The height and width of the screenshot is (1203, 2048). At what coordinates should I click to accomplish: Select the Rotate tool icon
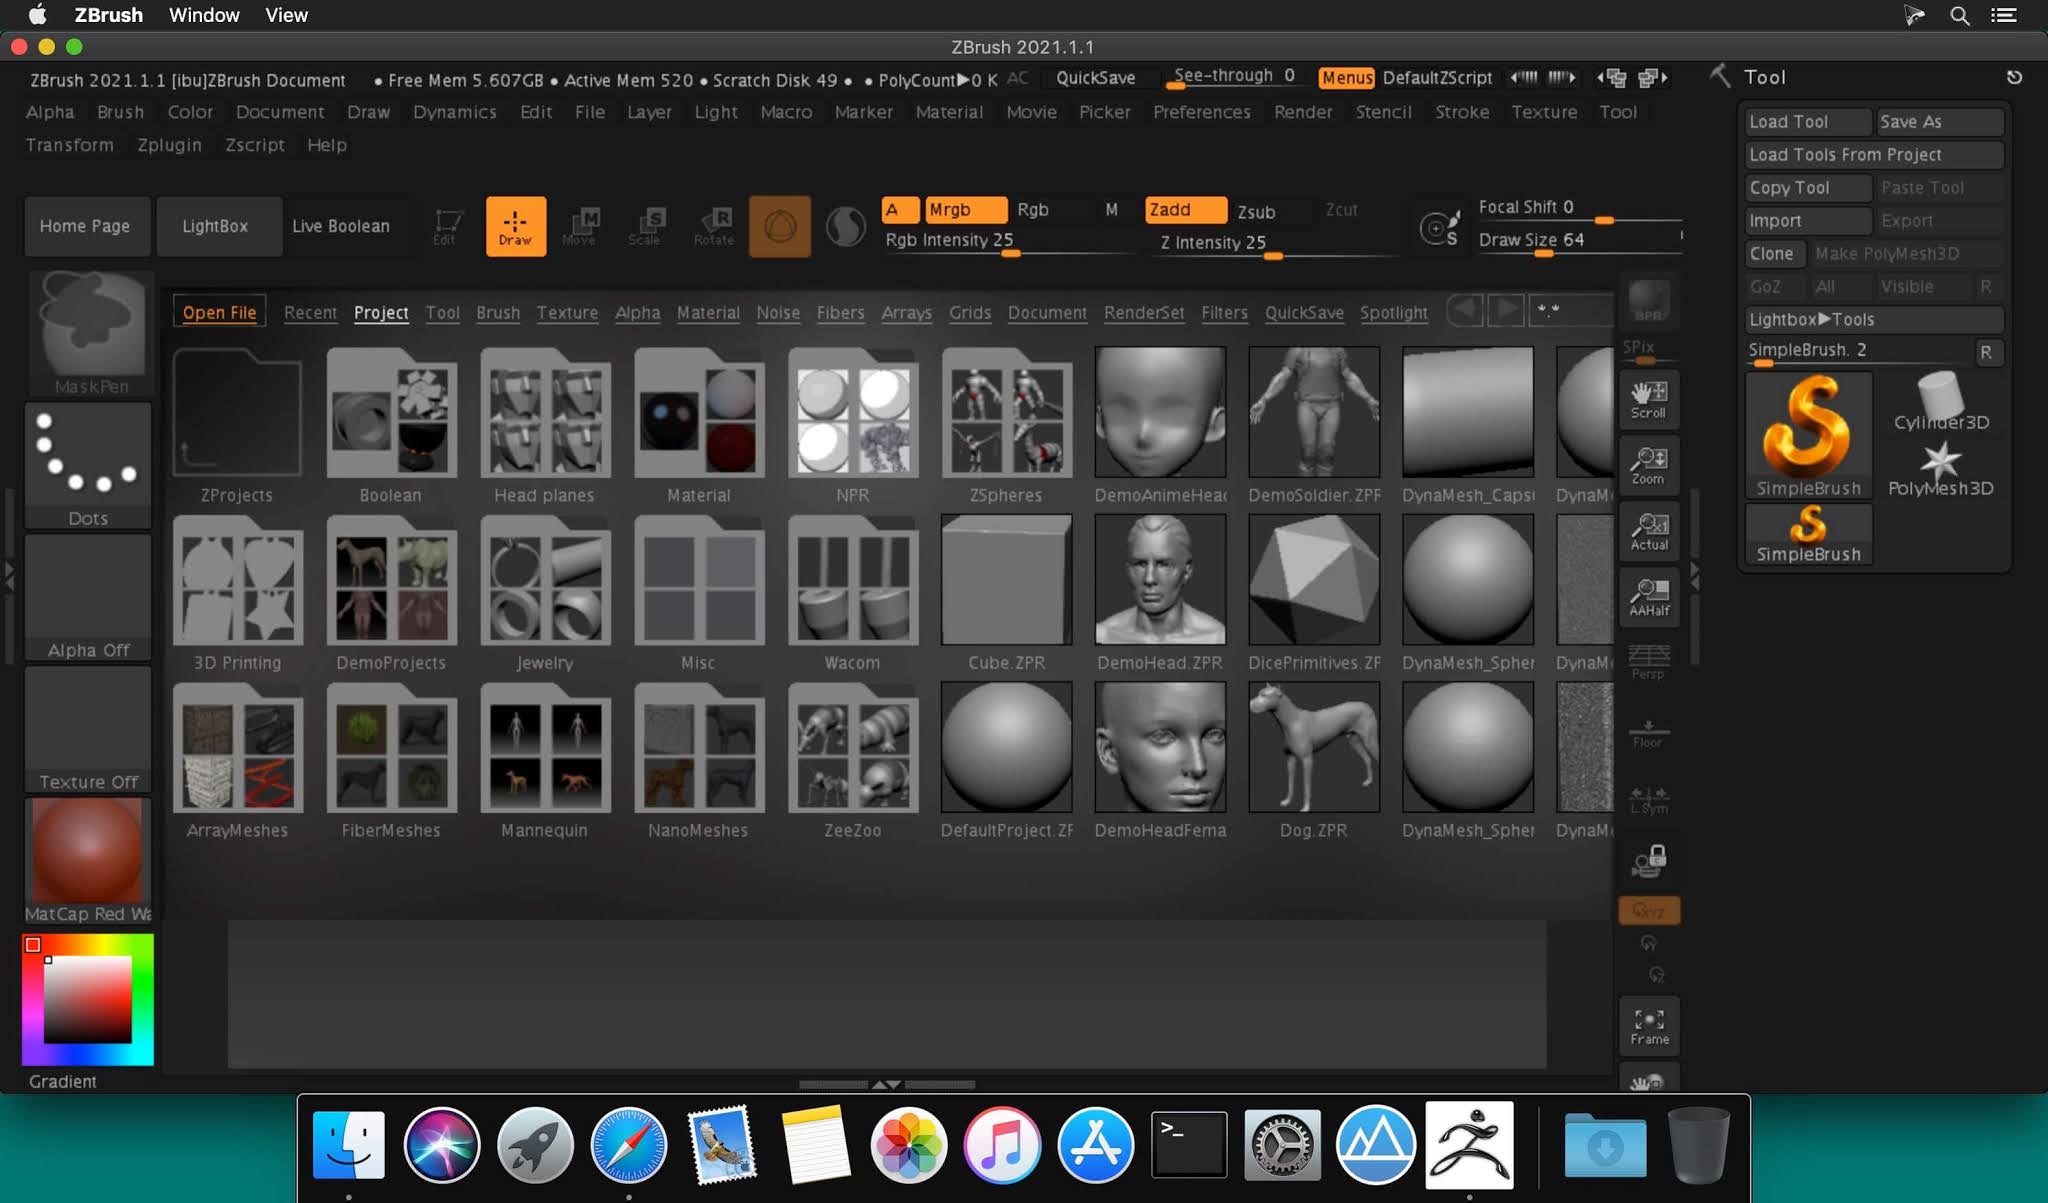click(x=713, y=225)
